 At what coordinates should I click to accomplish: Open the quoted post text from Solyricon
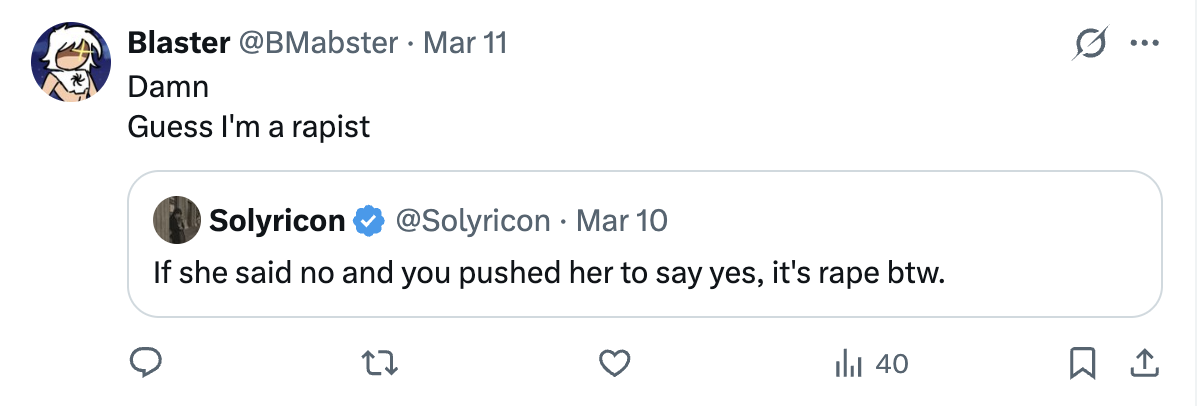coord(548,272)
